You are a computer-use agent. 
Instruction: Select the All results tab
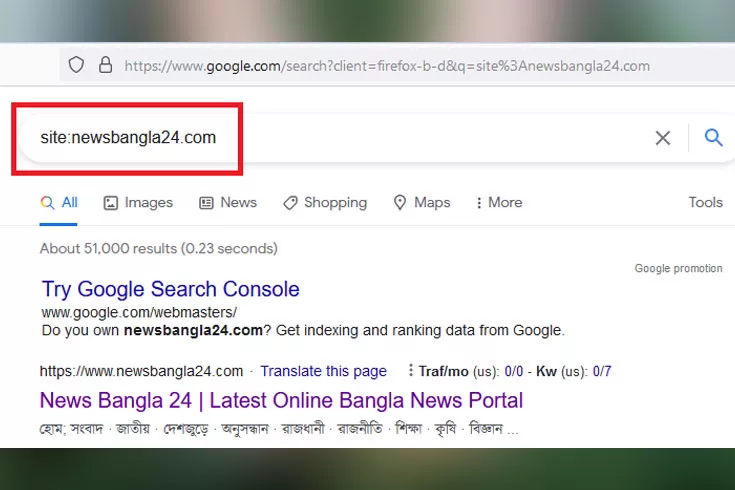coord(59,203)
